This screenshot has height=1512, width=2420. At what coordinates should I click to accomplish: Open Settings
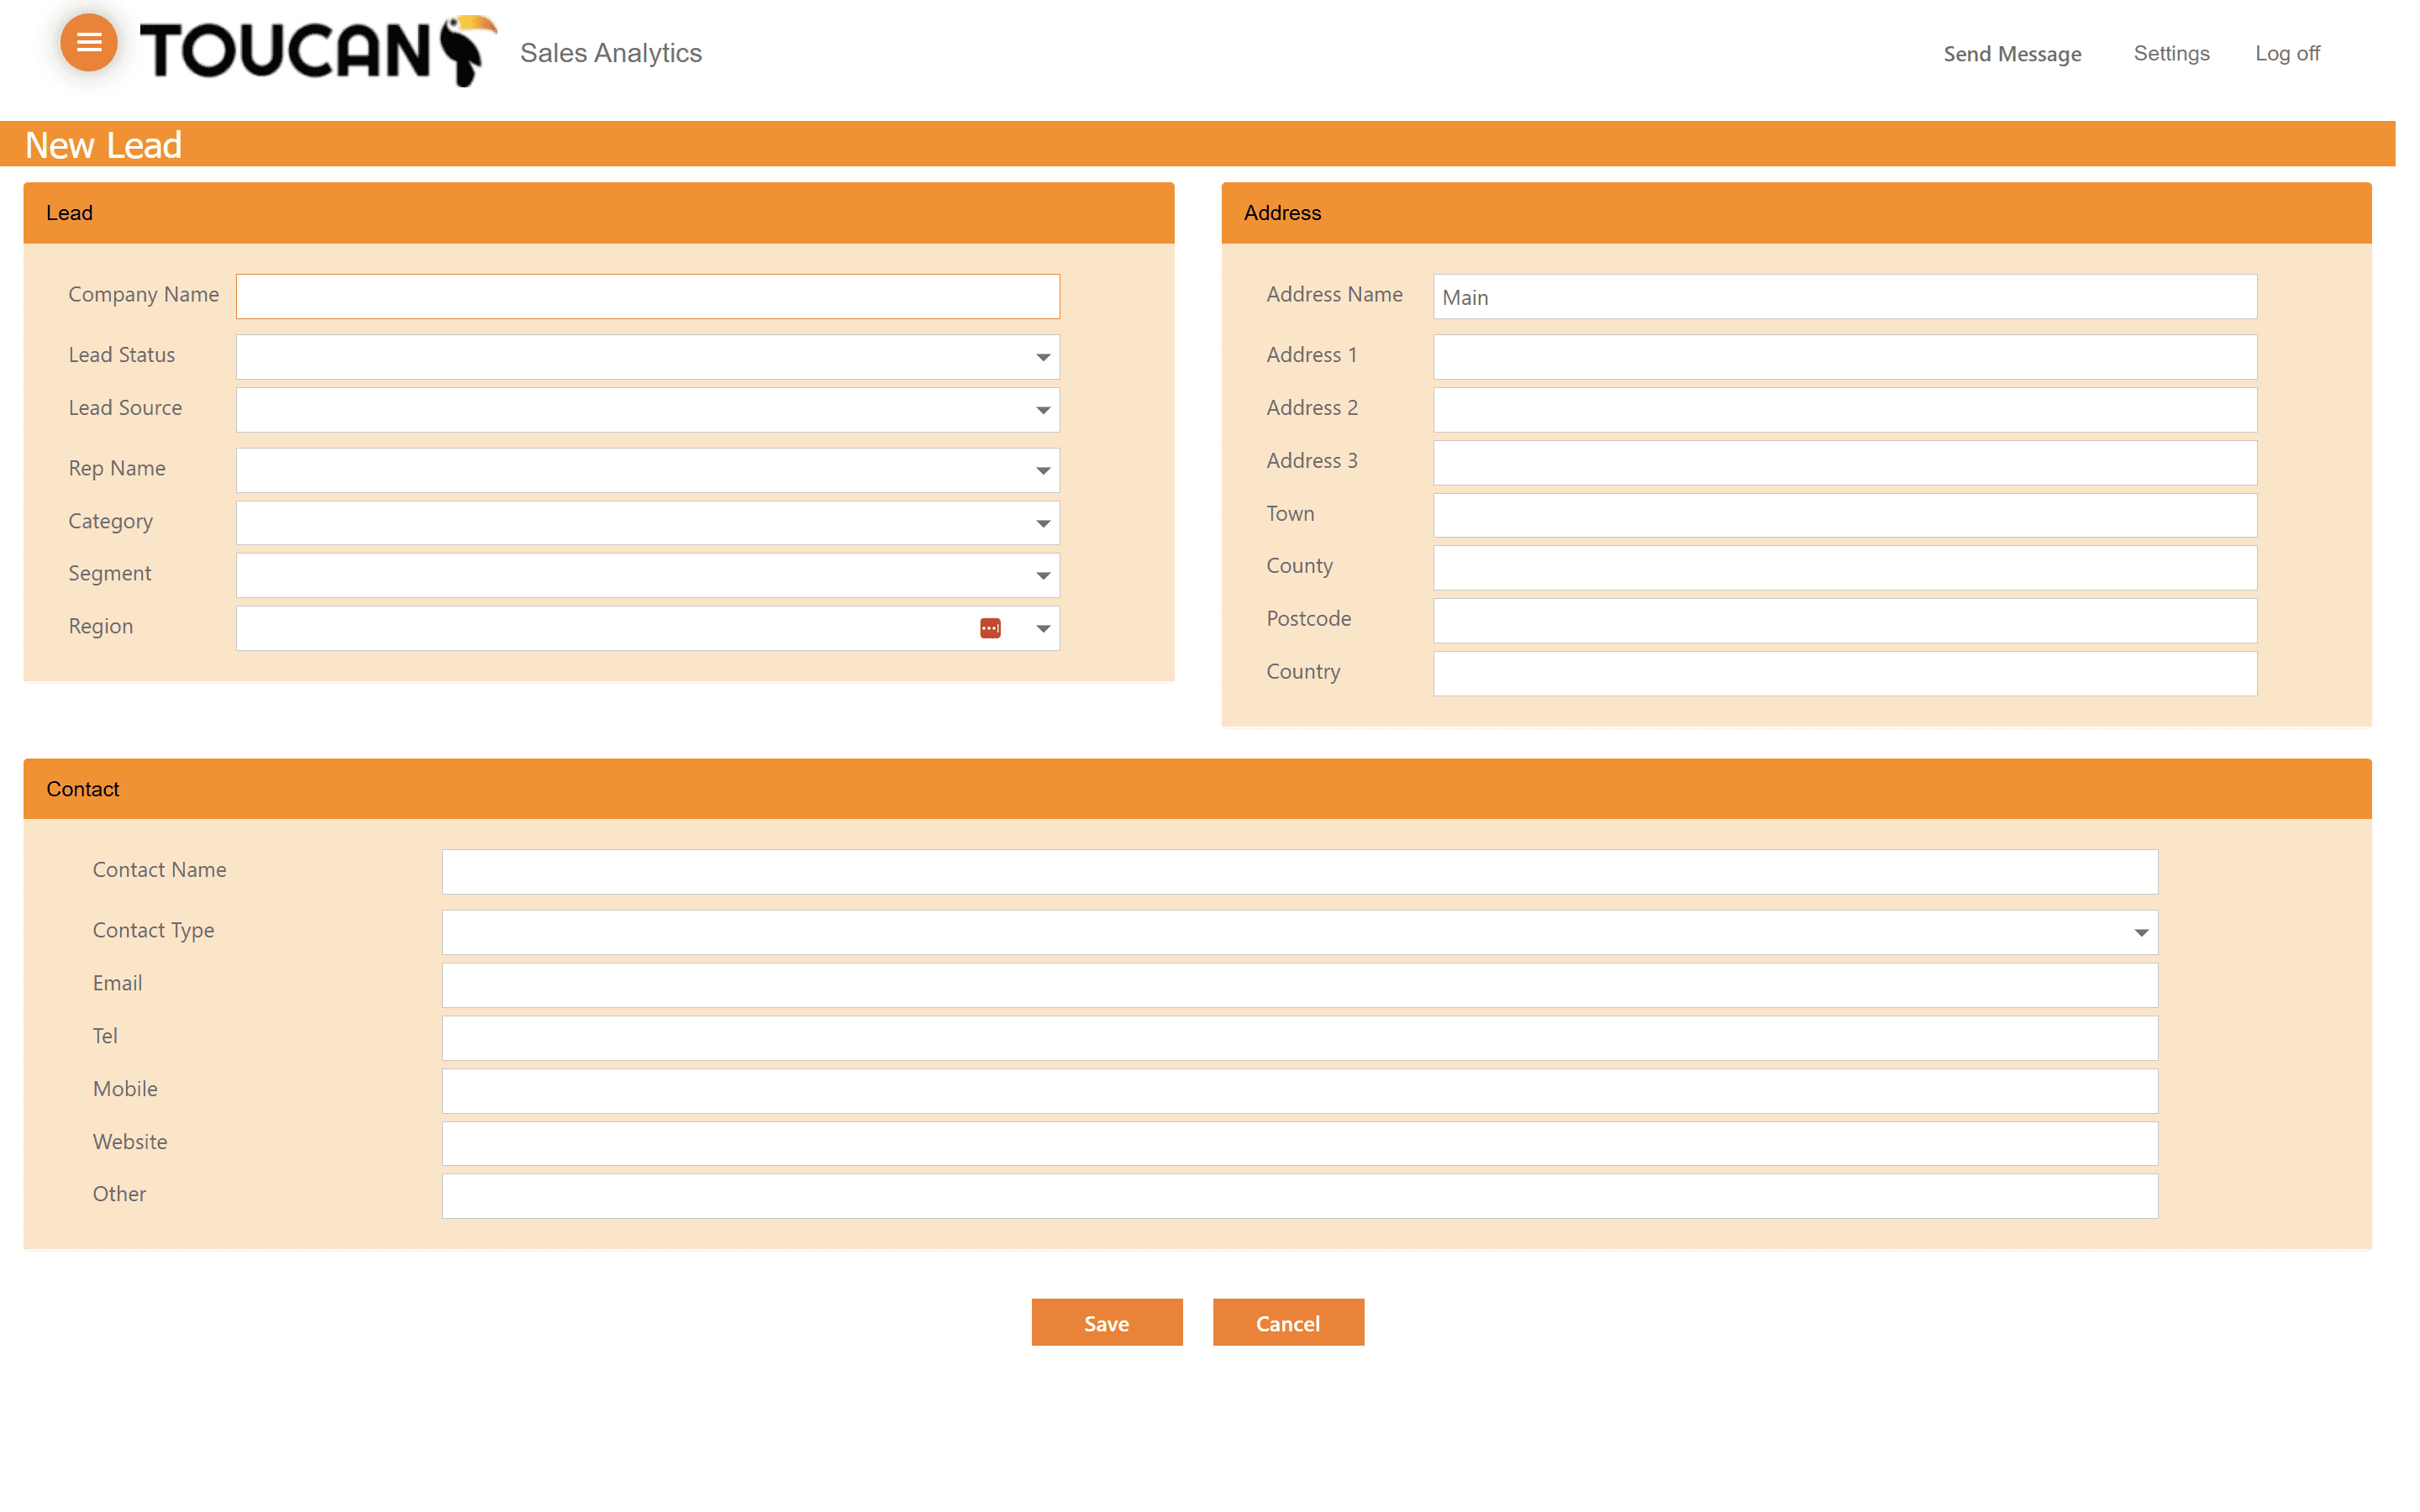(2171, 53)
